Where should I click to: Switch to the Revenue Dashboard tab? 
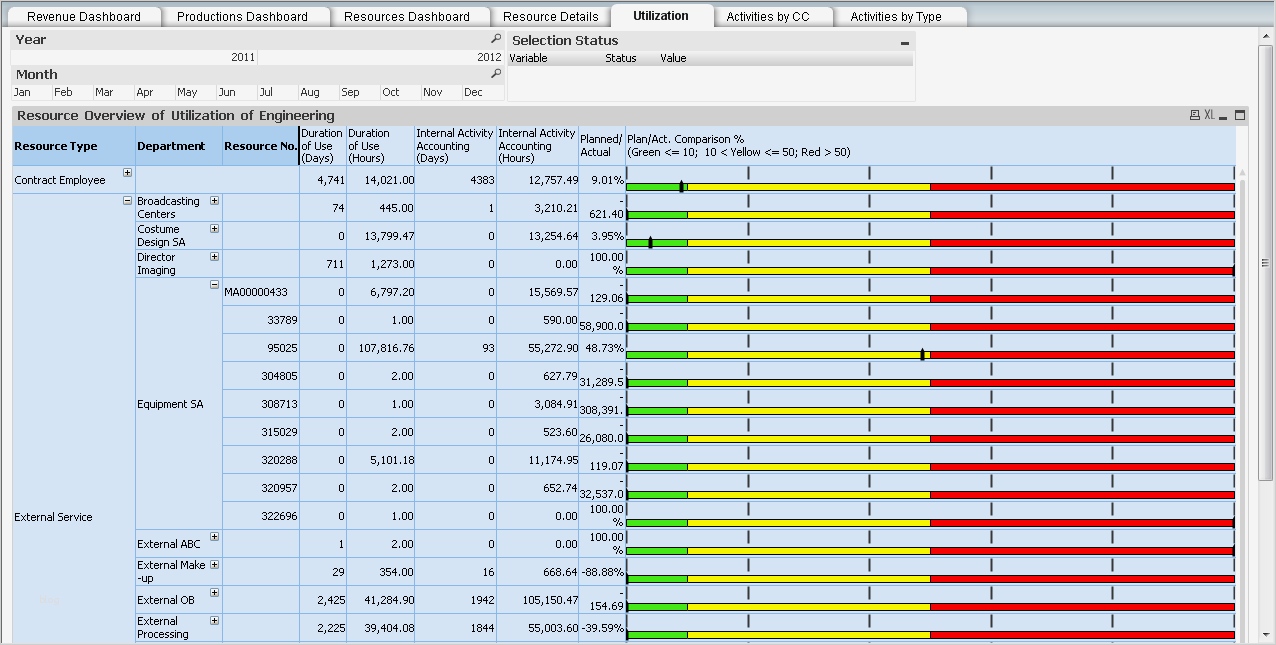(84, 16)
